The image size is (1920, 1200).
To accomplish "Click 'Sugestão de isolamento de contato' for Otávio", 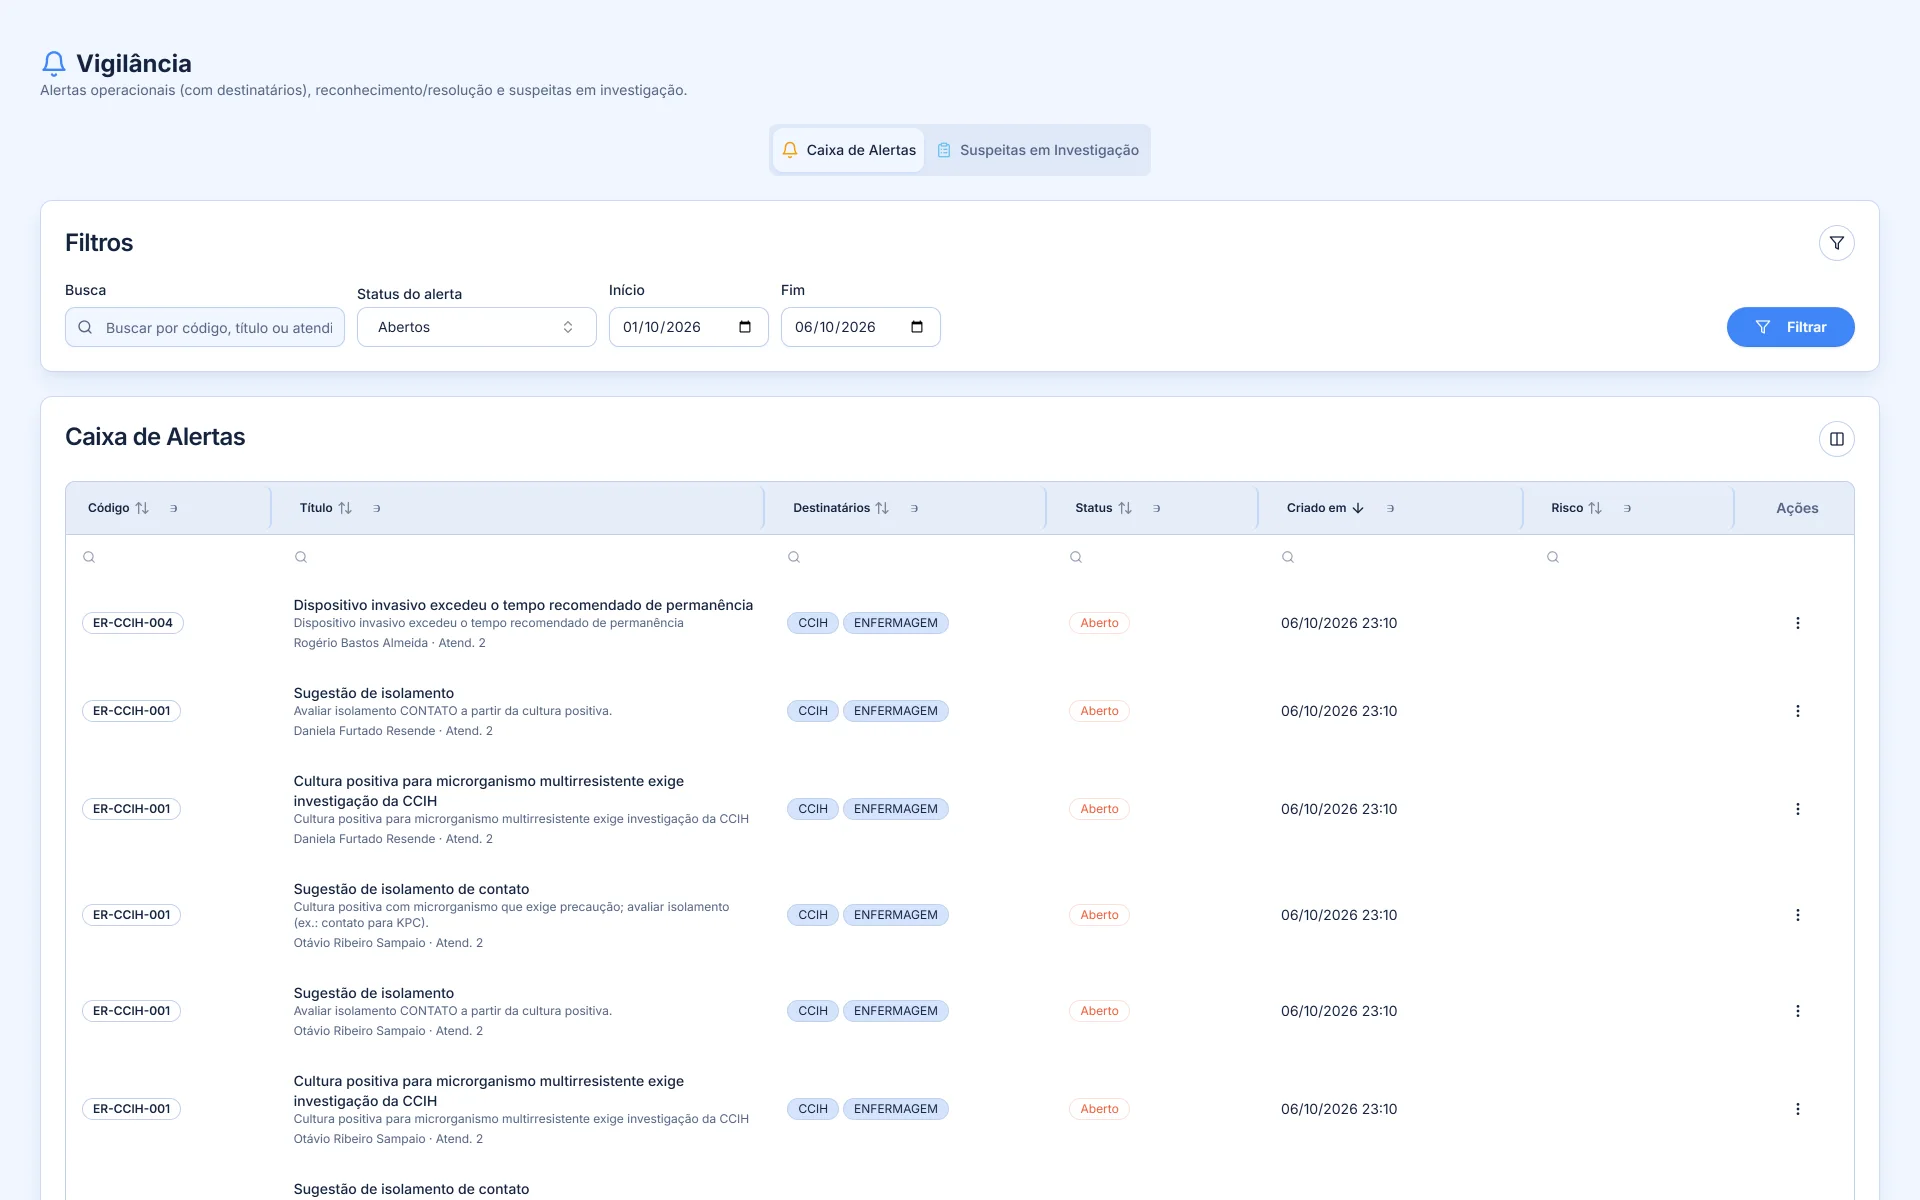I will click(411, 889).
